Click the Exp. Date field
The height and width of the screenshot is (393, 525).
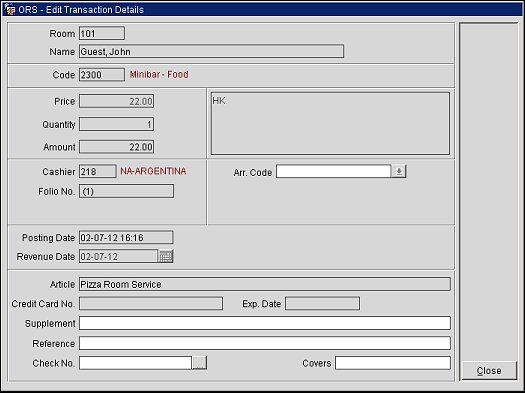point(322,304)
